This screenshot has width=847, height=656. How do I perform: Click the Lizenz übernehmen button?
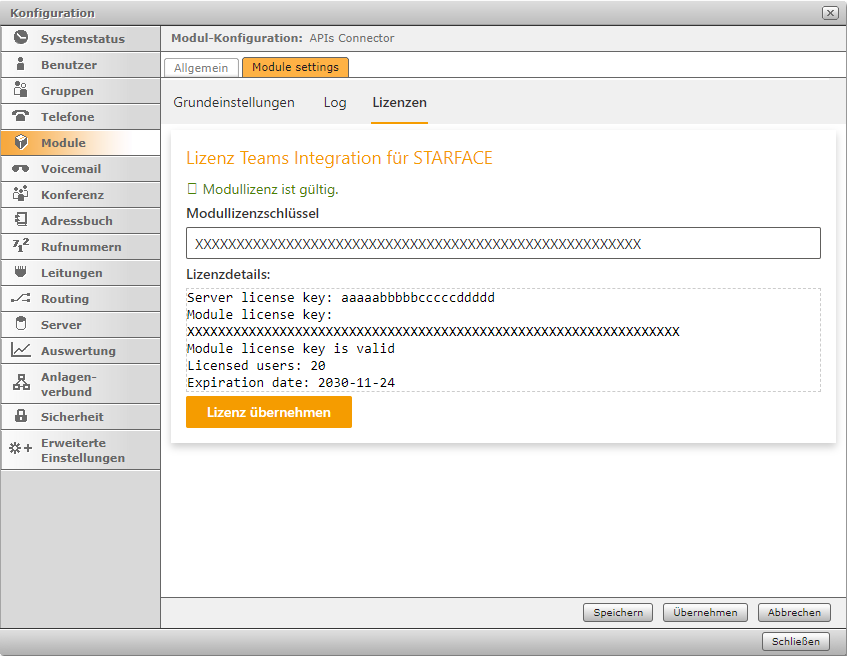(x=268, y=412)
